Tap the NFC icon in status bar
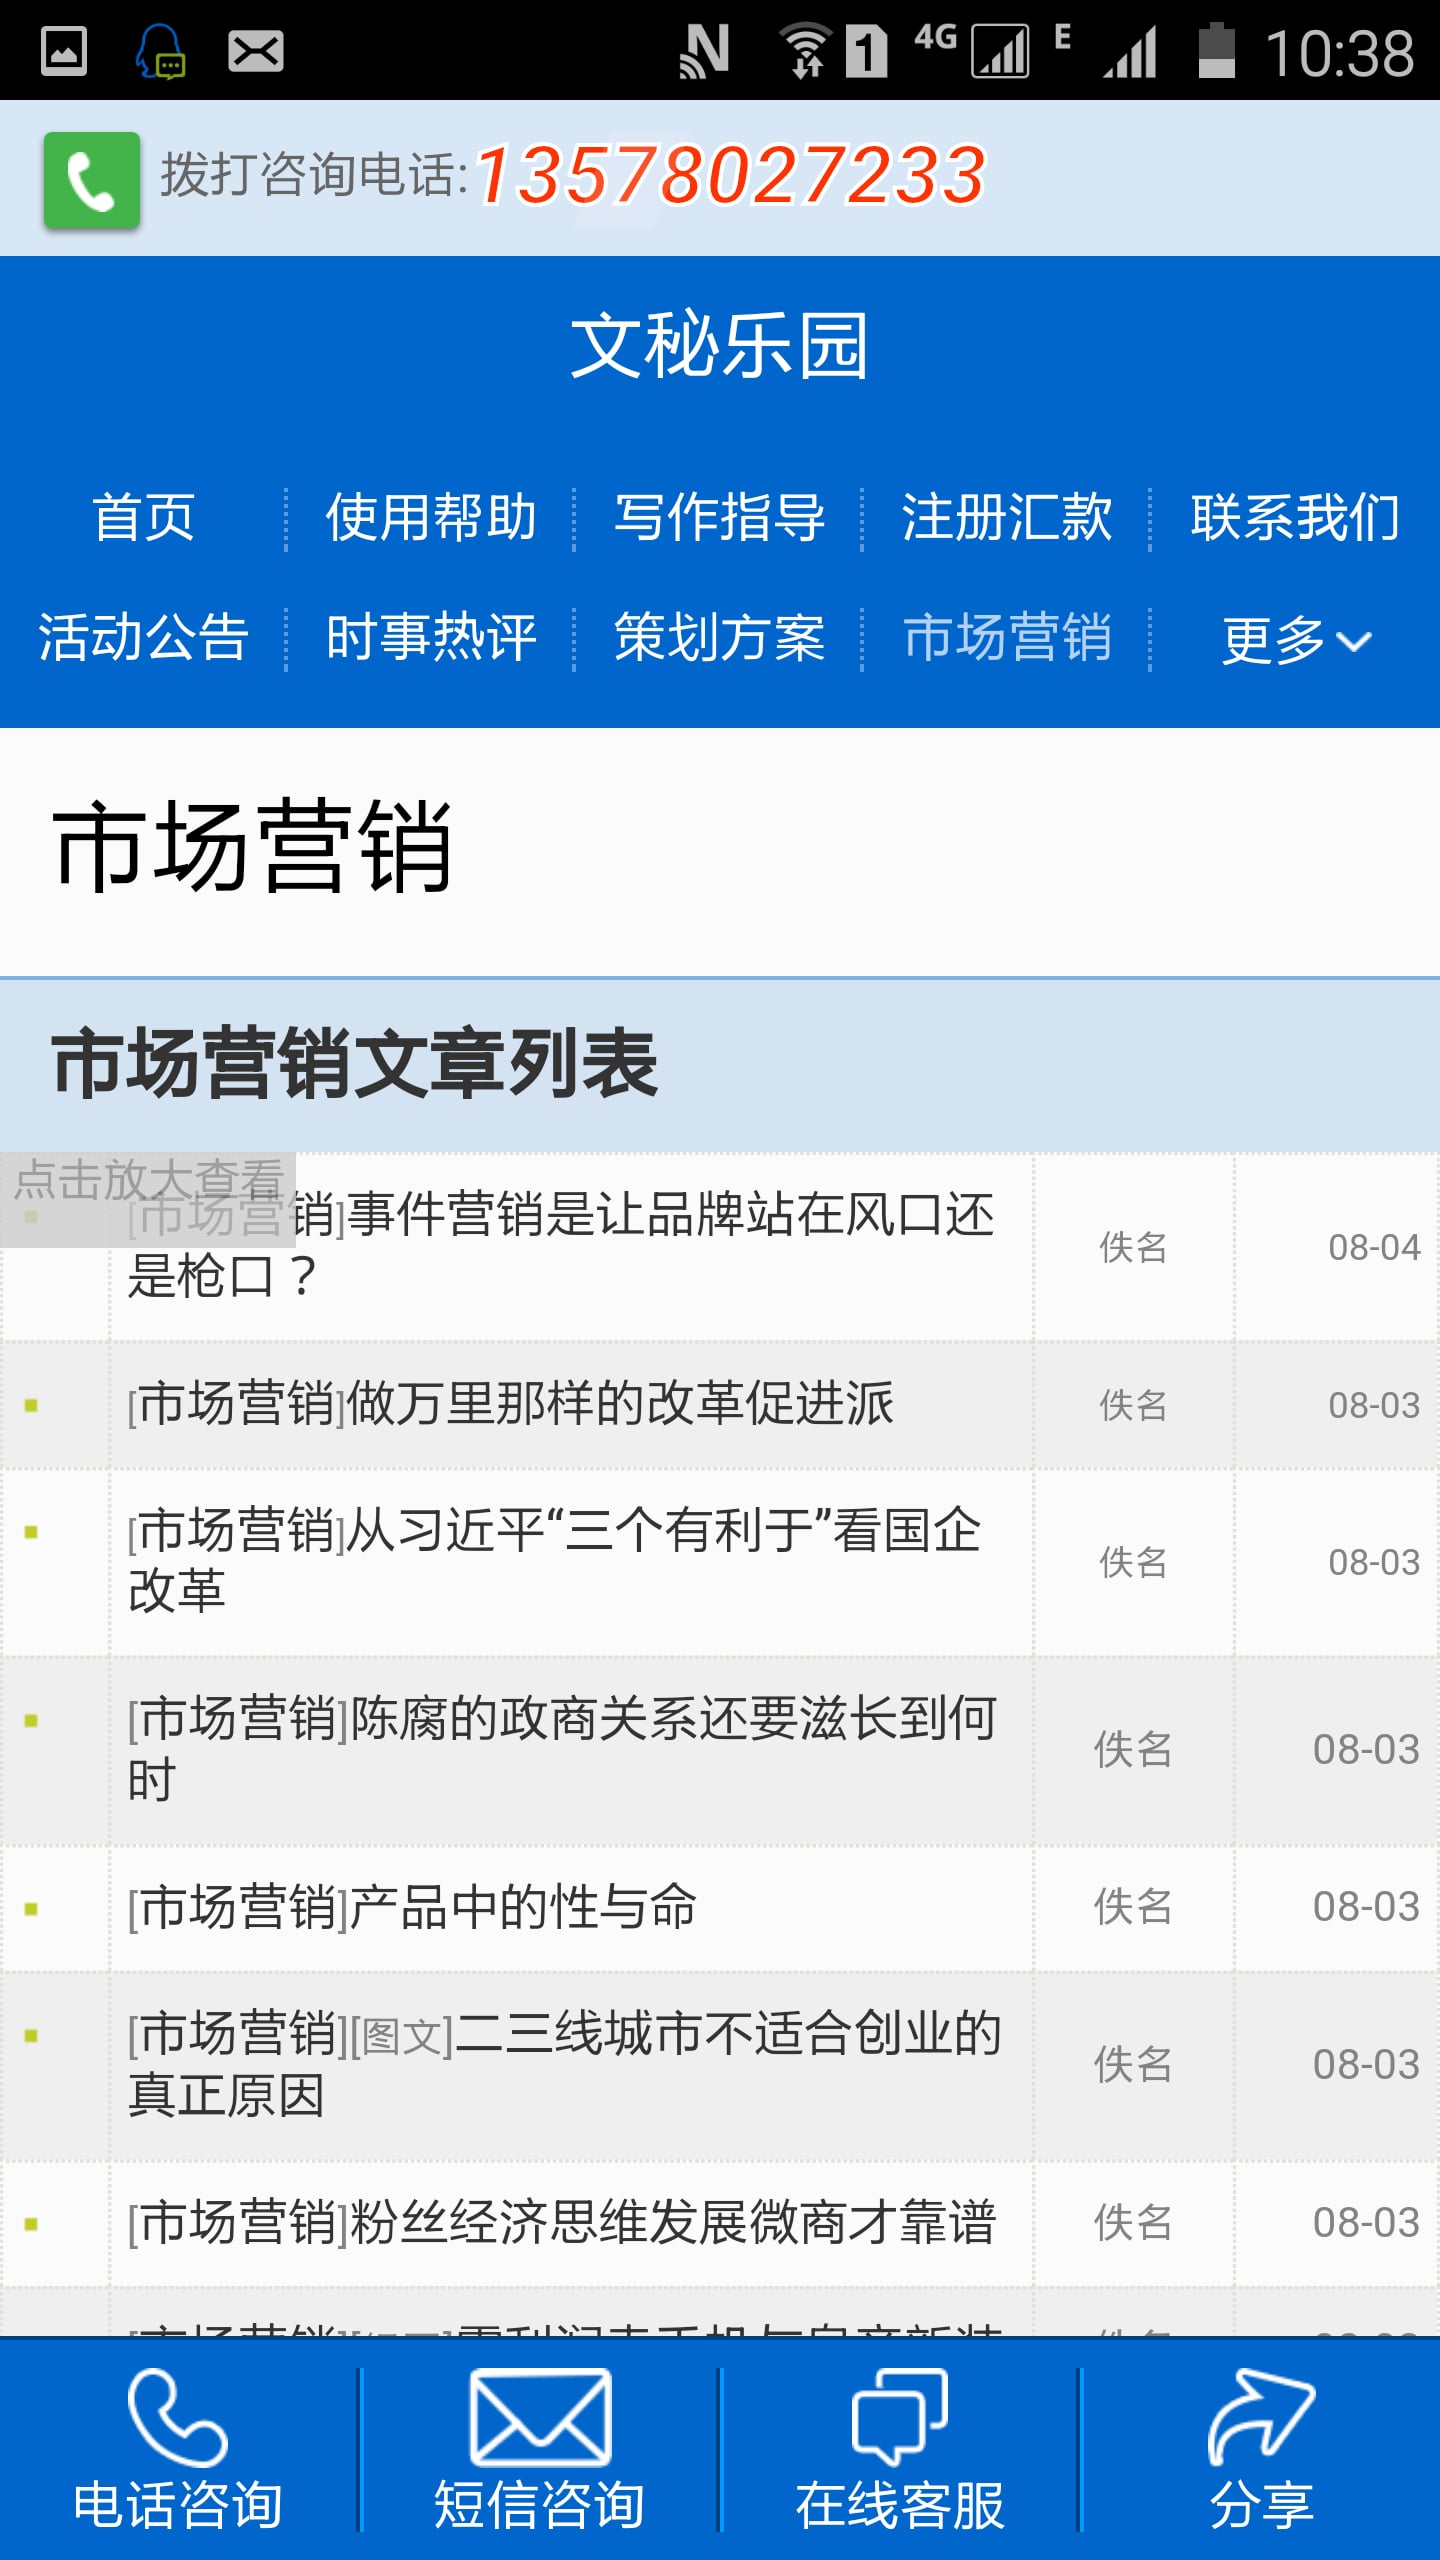This screenshot has height=2560, width=1440. click(704, 51)
